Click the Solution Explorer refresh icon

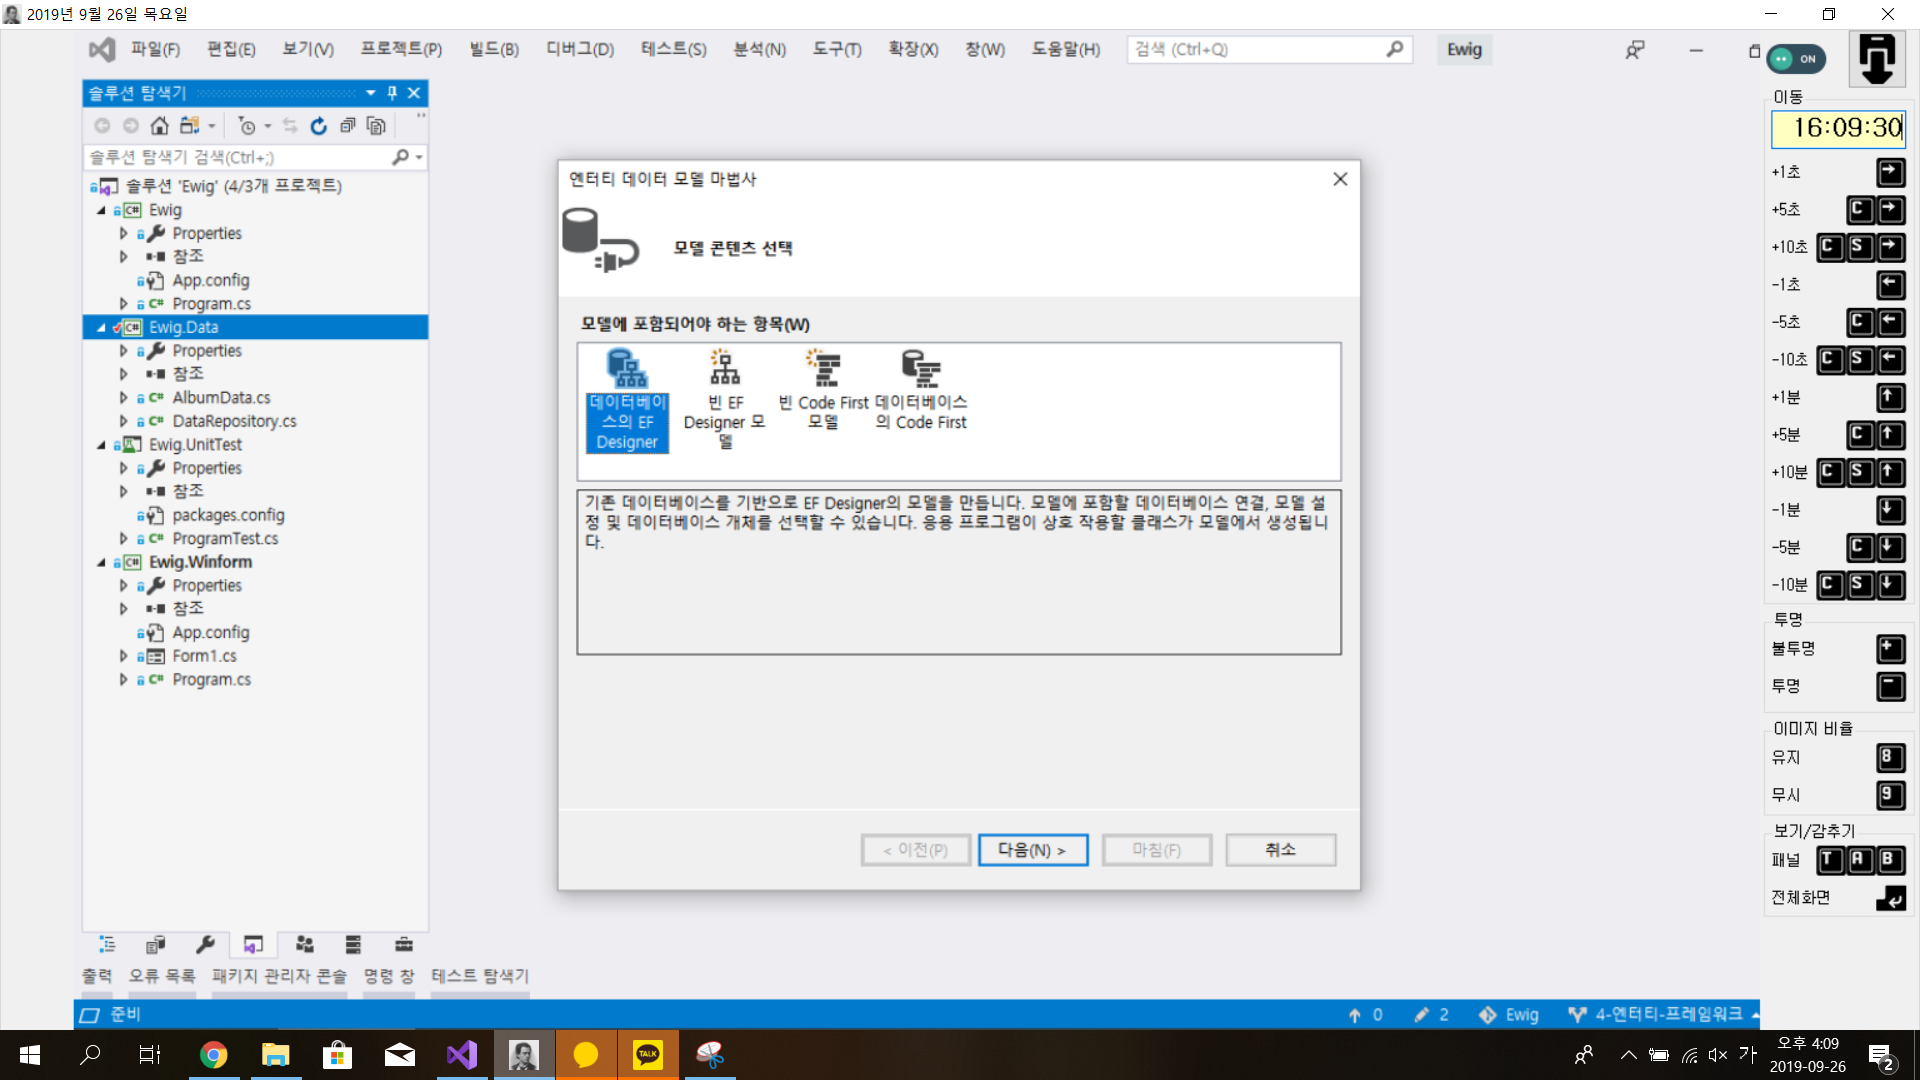318,126
